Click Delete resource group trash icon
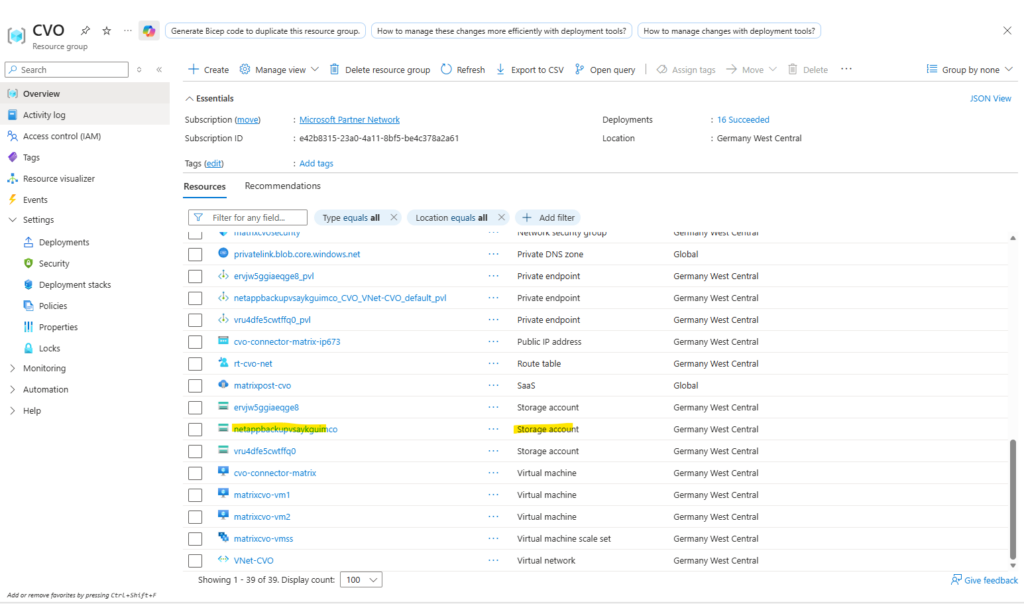Image resolution: width=1024 pixels, height=604 pixels. 336,70
